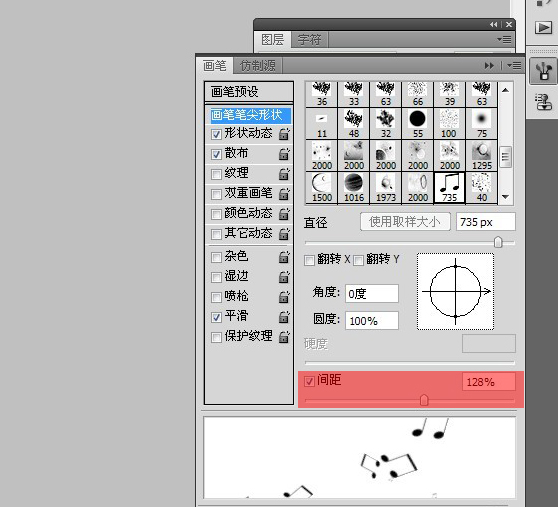Check the 翻转 X checkbox

point(309,260)
